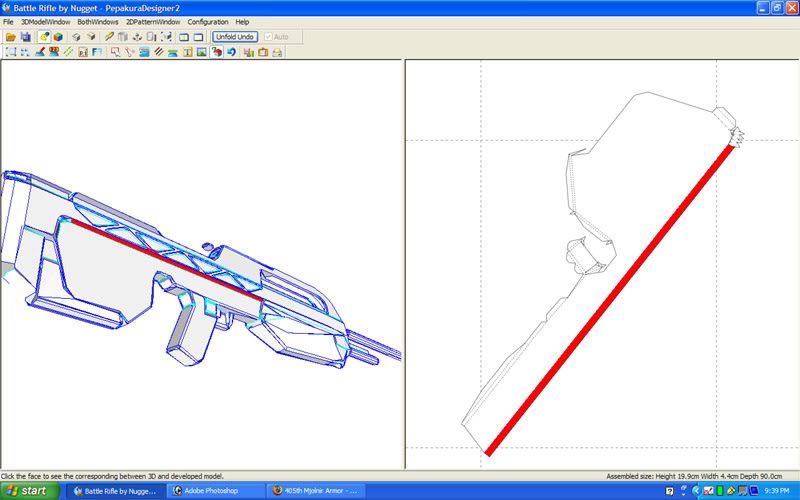Toggle the question-mark cube face-check icon
Screen dimensions: 800x500
[217, 52]
